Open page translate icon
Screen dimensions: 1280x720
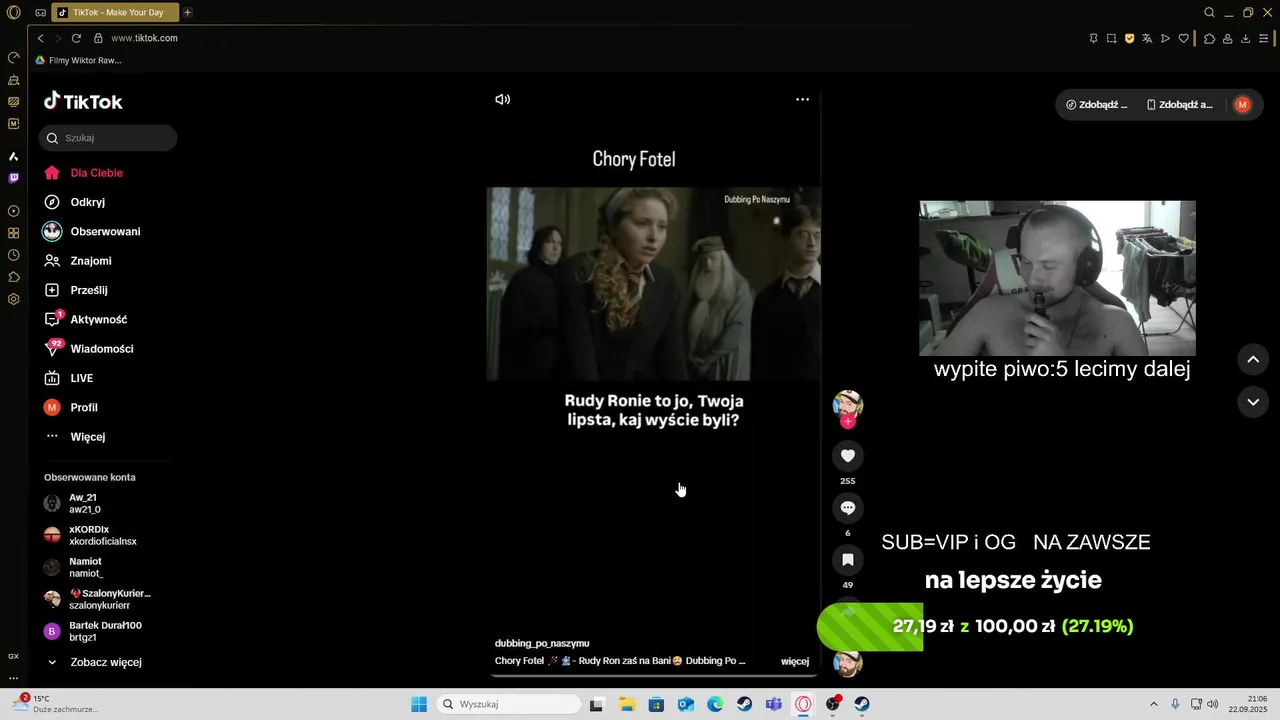point(1147,38)
